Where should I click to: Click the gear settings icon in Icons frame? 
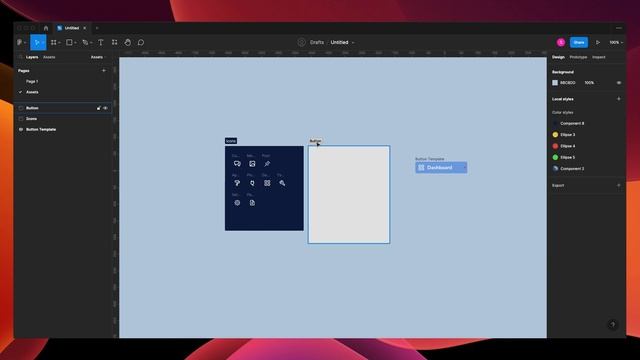click(237, 203)
